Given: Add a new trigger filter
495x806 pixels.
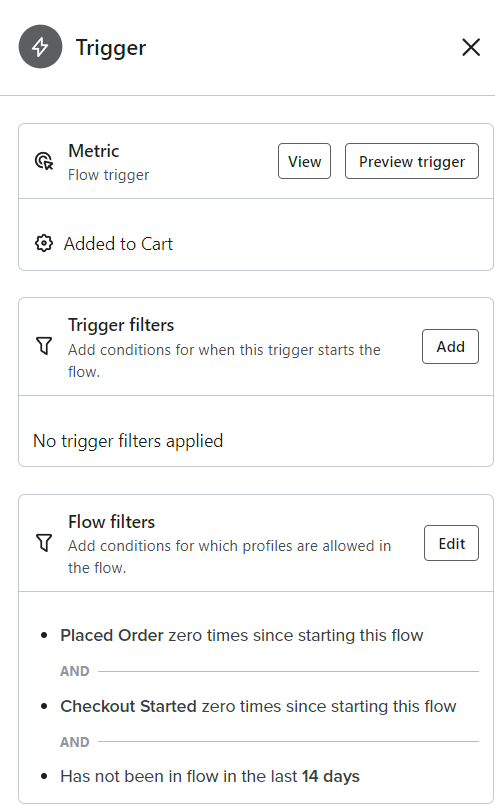Looking at the screenshot, I should (x=450, y=347).
